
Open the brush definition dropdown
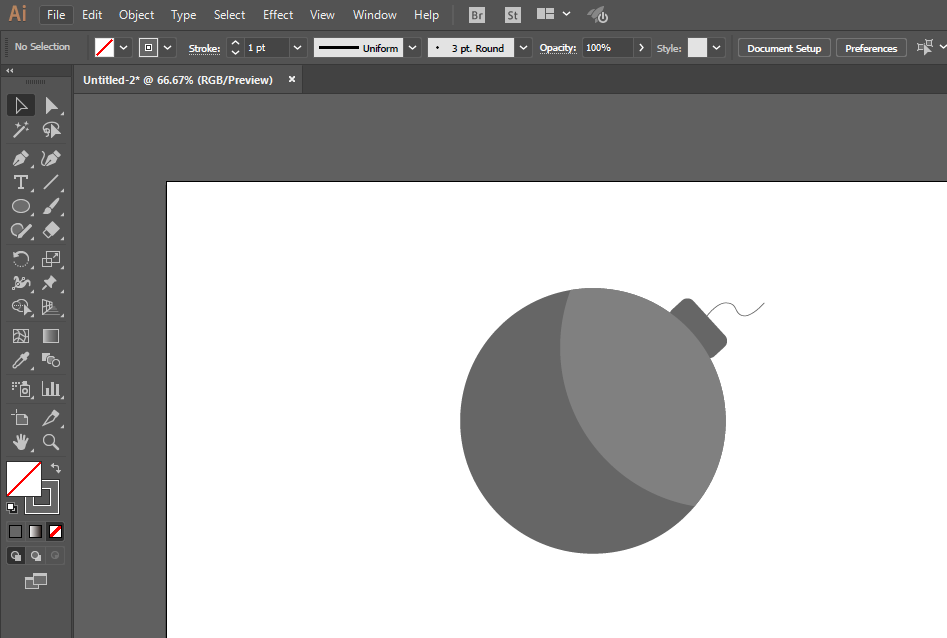tap(523, 48)
